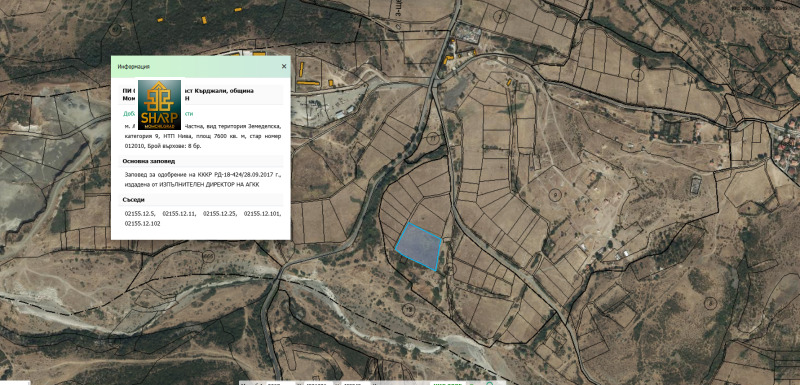800x385 pixels.
Task: Click neighbor parcel 02155.12.11
Action: click(x=178, y=214)
